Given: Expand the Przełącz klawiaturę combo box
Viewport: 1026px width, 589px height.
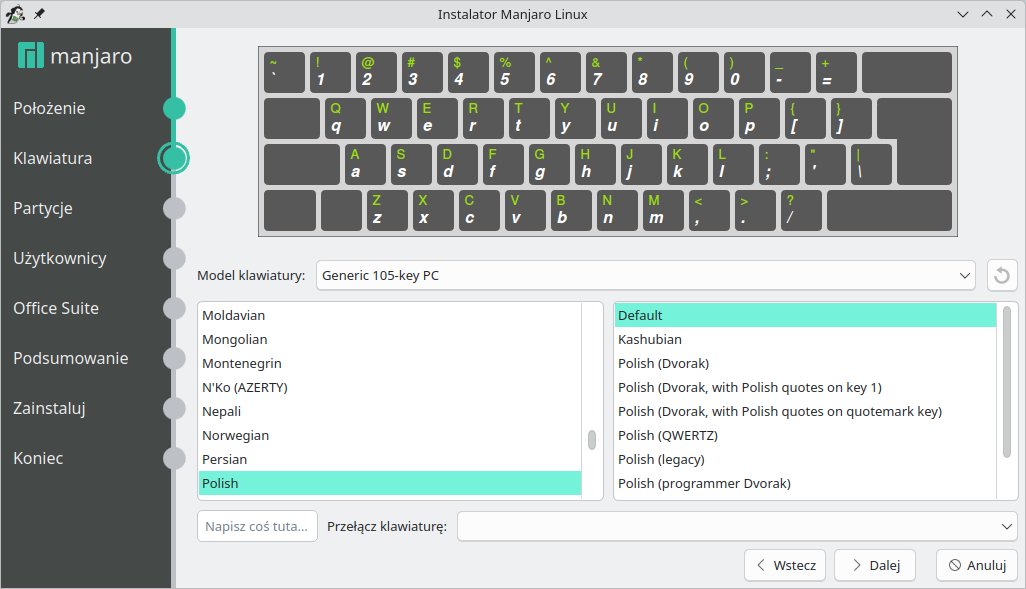Looking at the screenshot, I should tap(736, 526).
